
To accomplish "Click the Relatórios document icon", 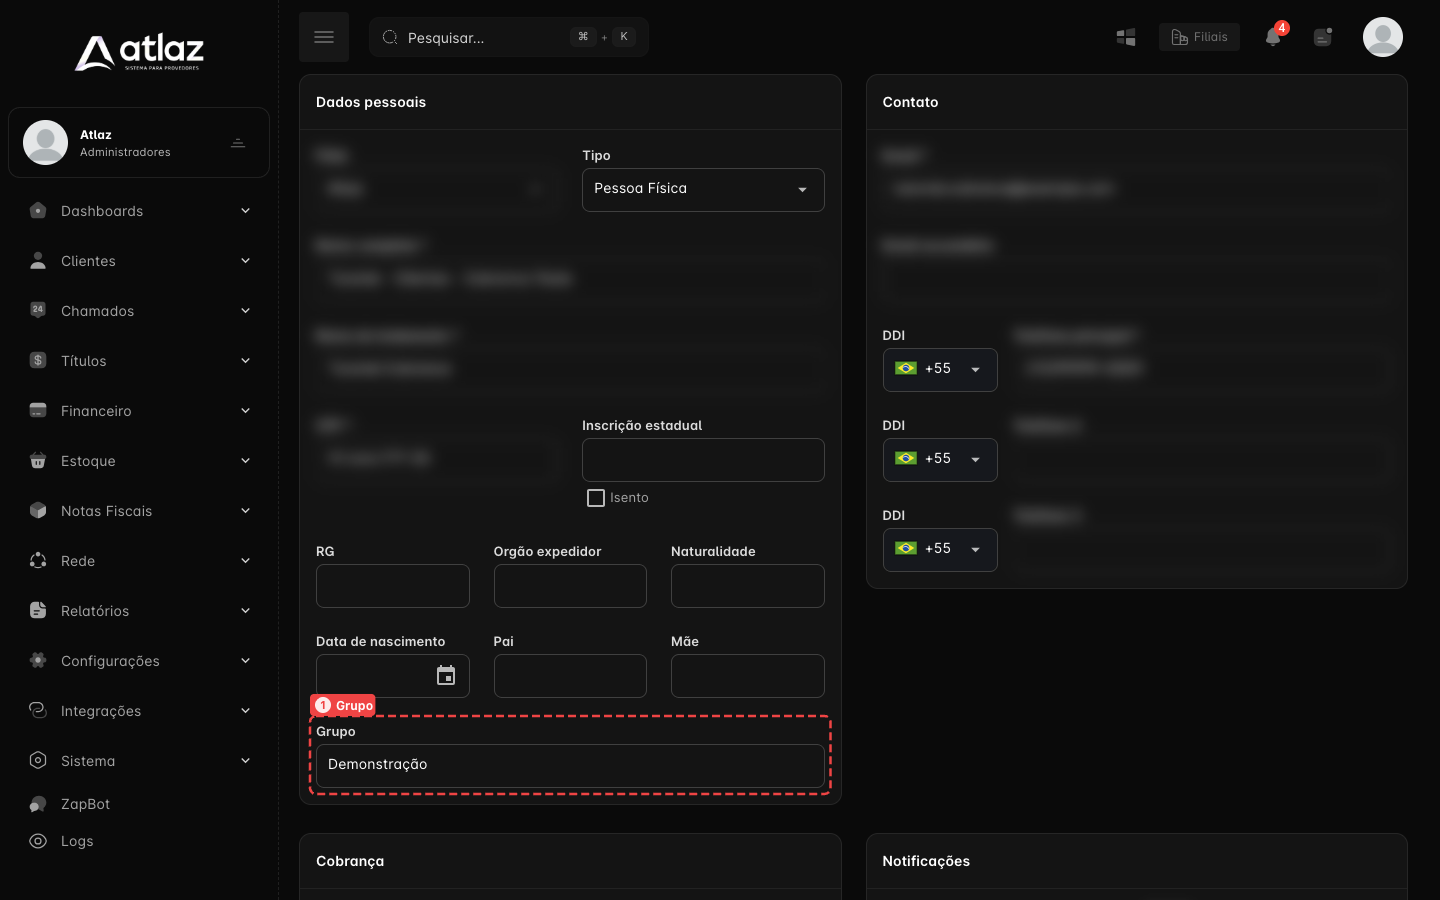I will coord(38,610).
